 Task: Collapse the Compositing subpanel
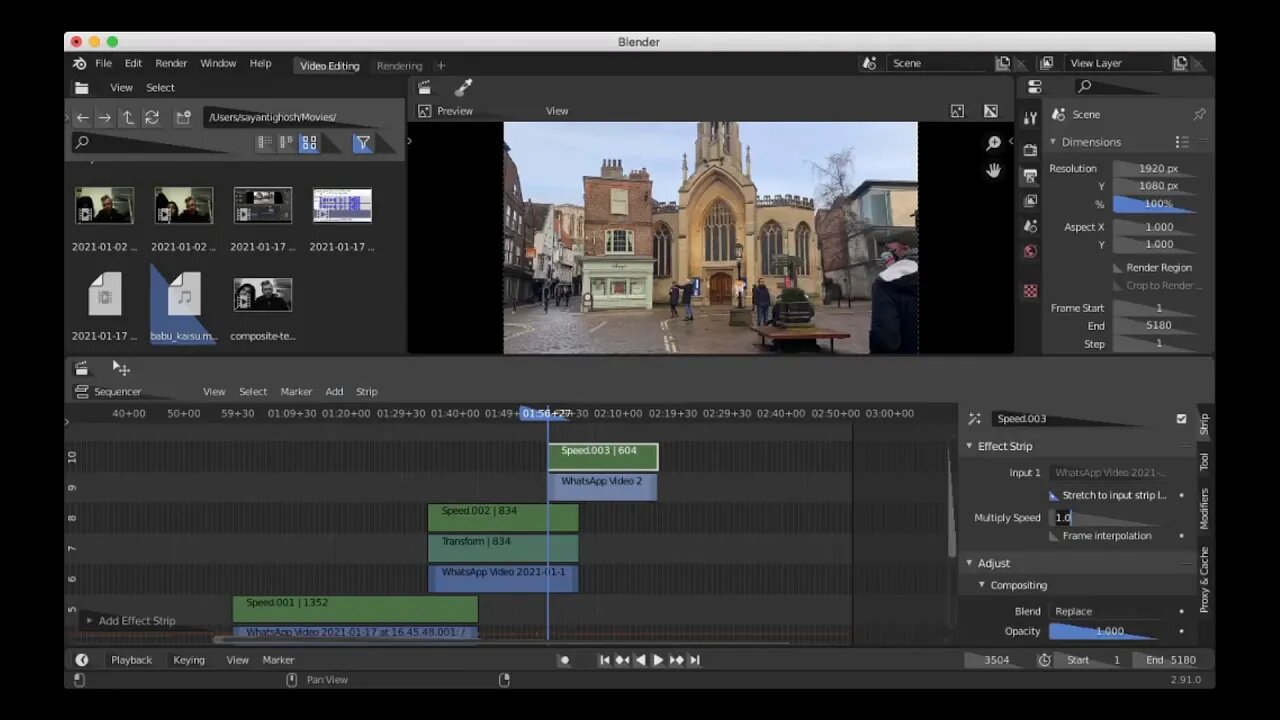coord(982,585)
